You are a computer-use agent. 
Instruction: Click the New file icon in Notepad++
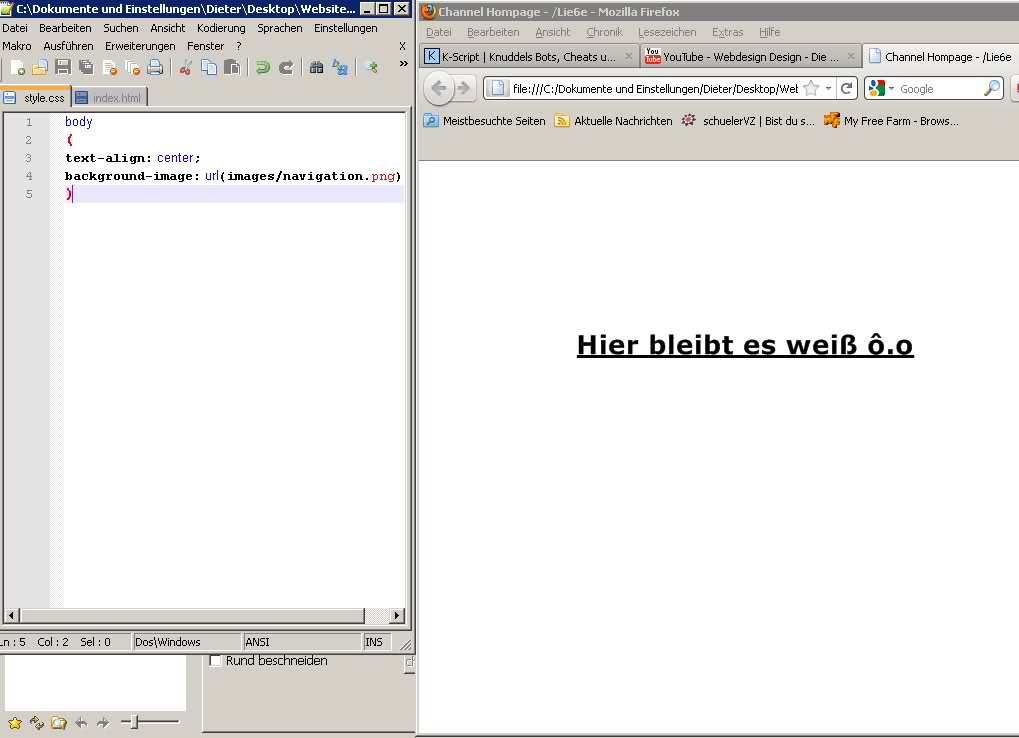(x=17, y=68)
